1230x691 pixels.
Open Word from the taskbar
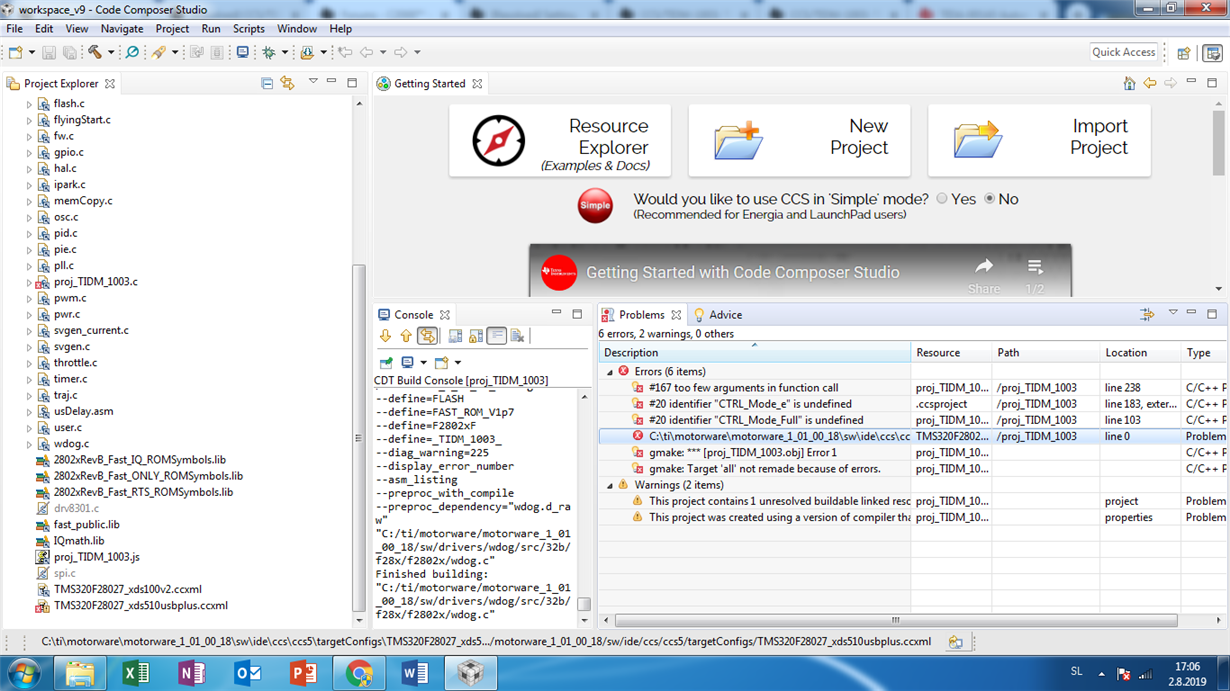click(415, 674)
